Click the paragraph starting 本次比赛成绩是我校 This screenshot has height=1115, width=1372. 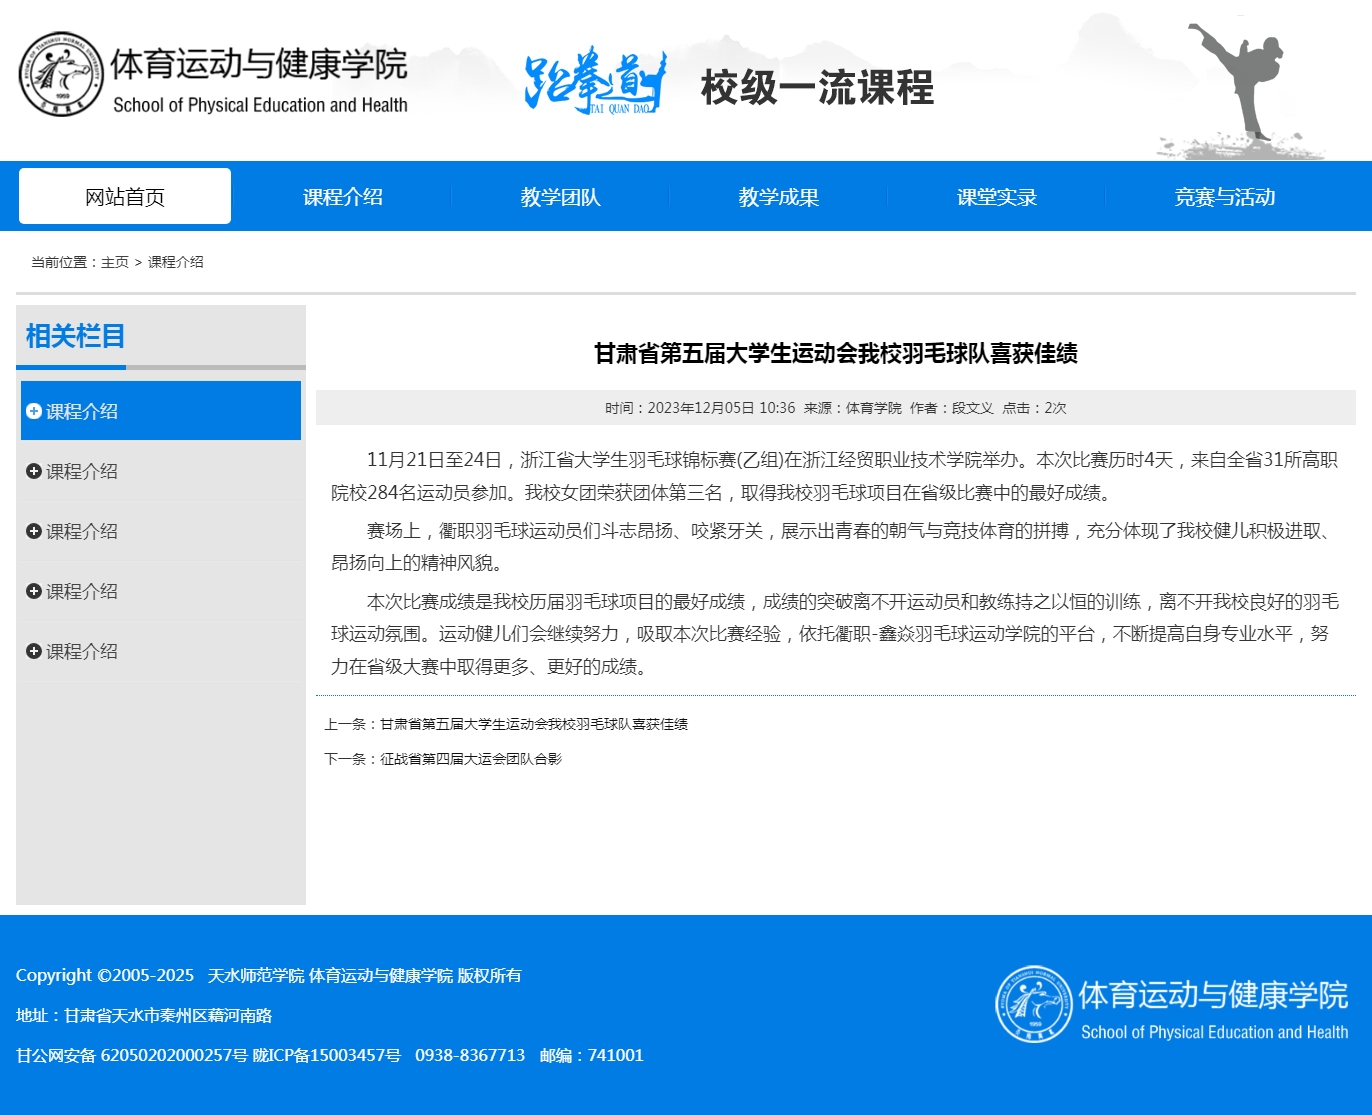pyautogui.click(x=836, y=634)
